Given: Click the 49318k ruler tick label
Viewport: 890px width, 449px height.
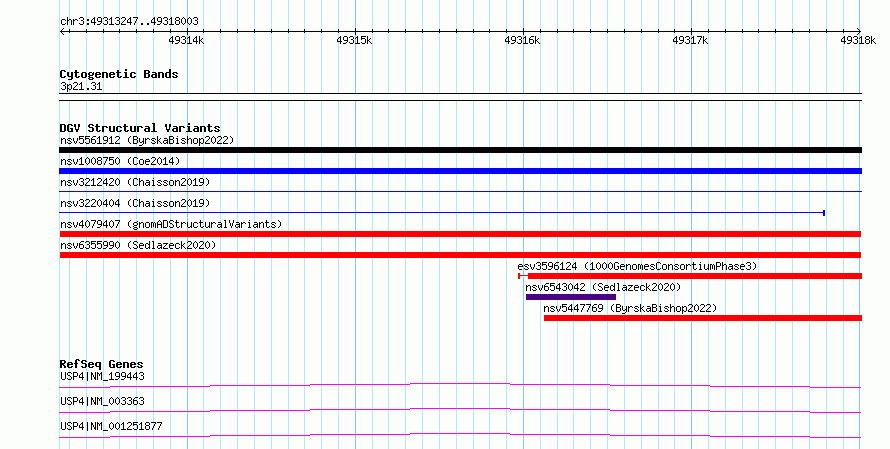Looking at the screenshot, I should pos(858,40).
